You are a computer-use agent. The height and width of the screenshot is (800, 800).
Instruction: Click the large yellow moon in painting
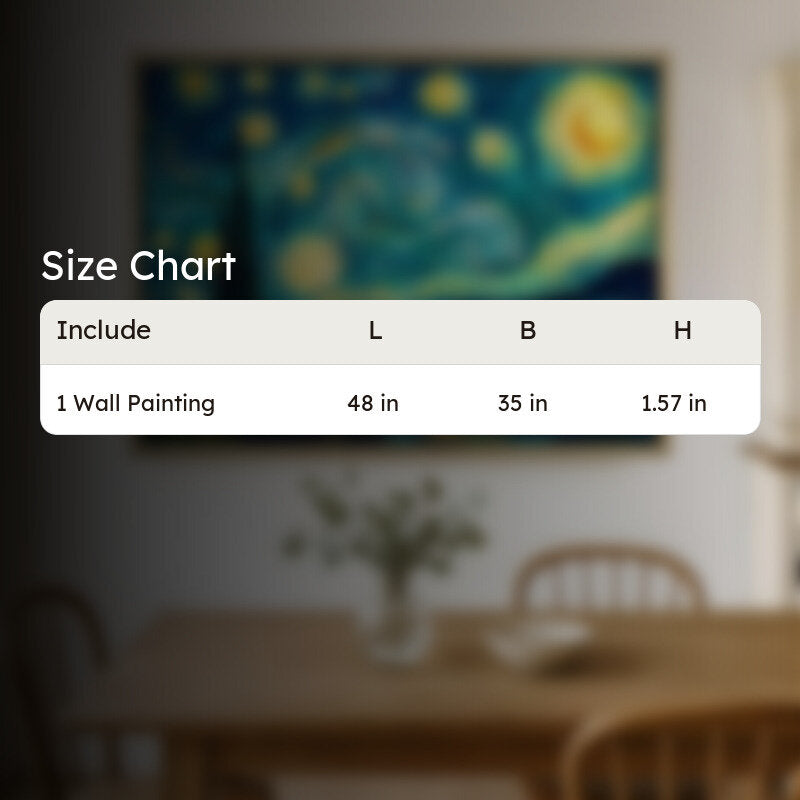[x=588, y=125]
